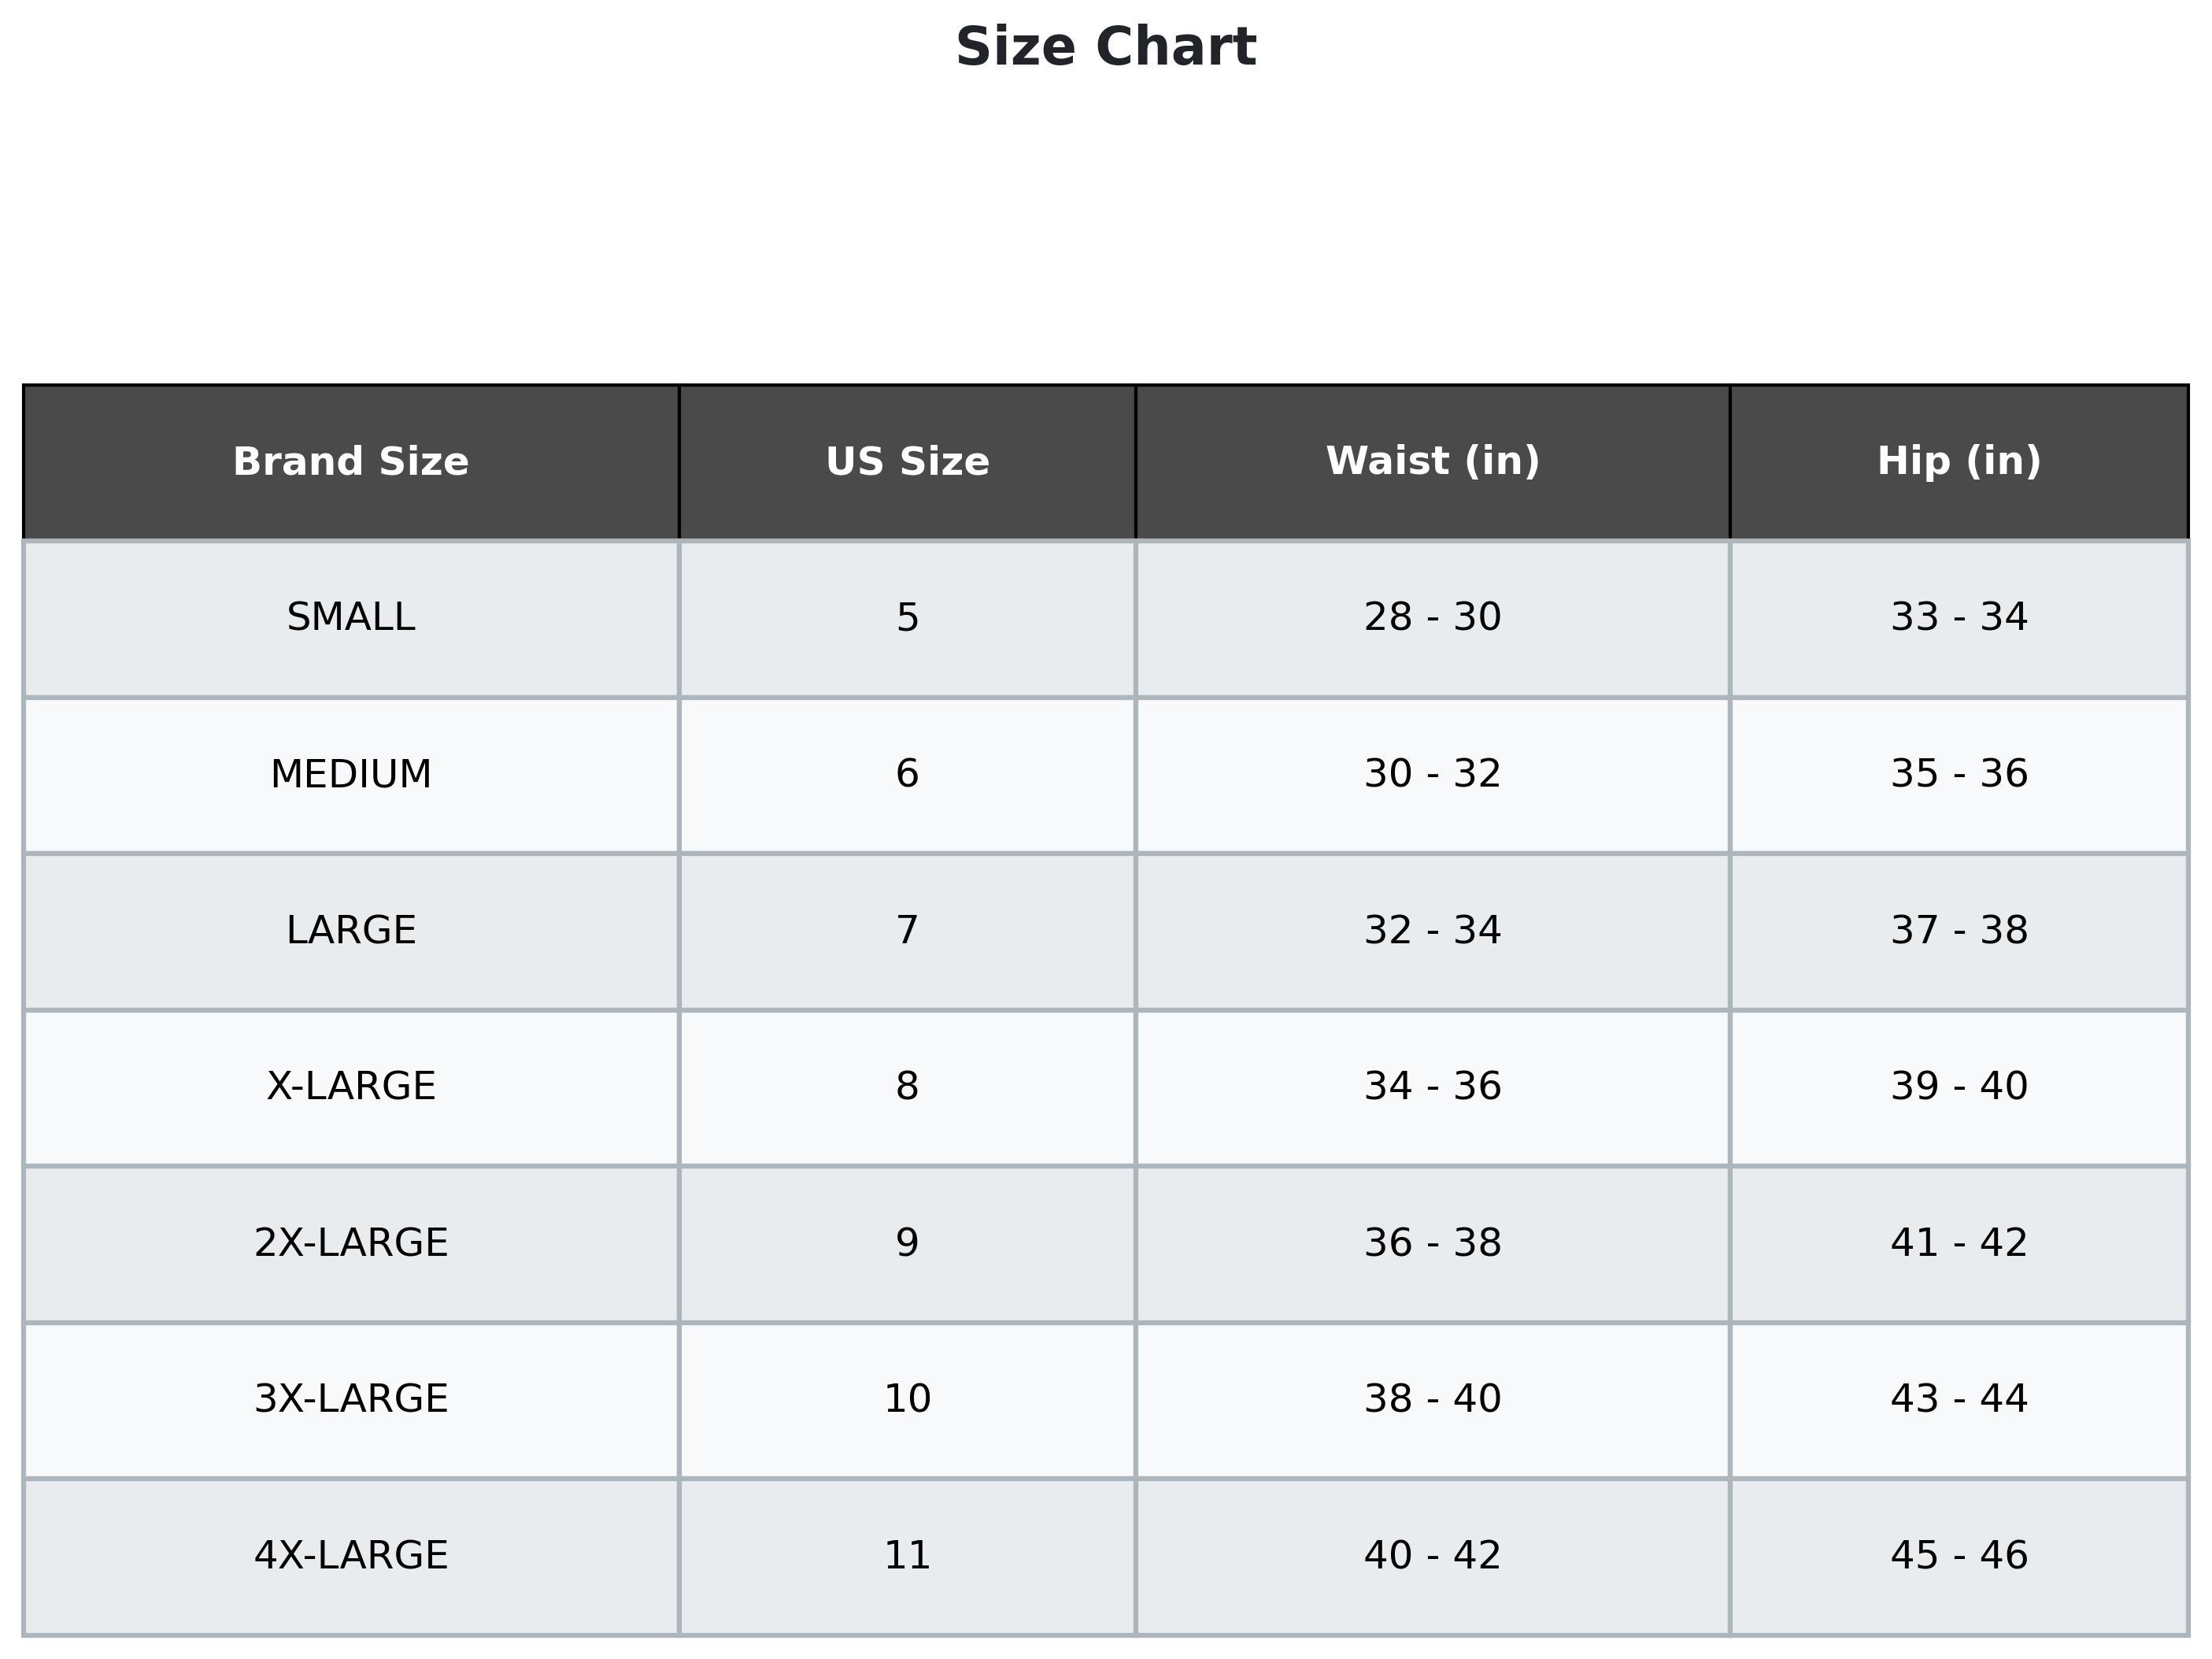The height and width of the screenshot is (1659, 2212).
Task: Click the 37 - 38 hip measurement
Action: click(1958, 930)
